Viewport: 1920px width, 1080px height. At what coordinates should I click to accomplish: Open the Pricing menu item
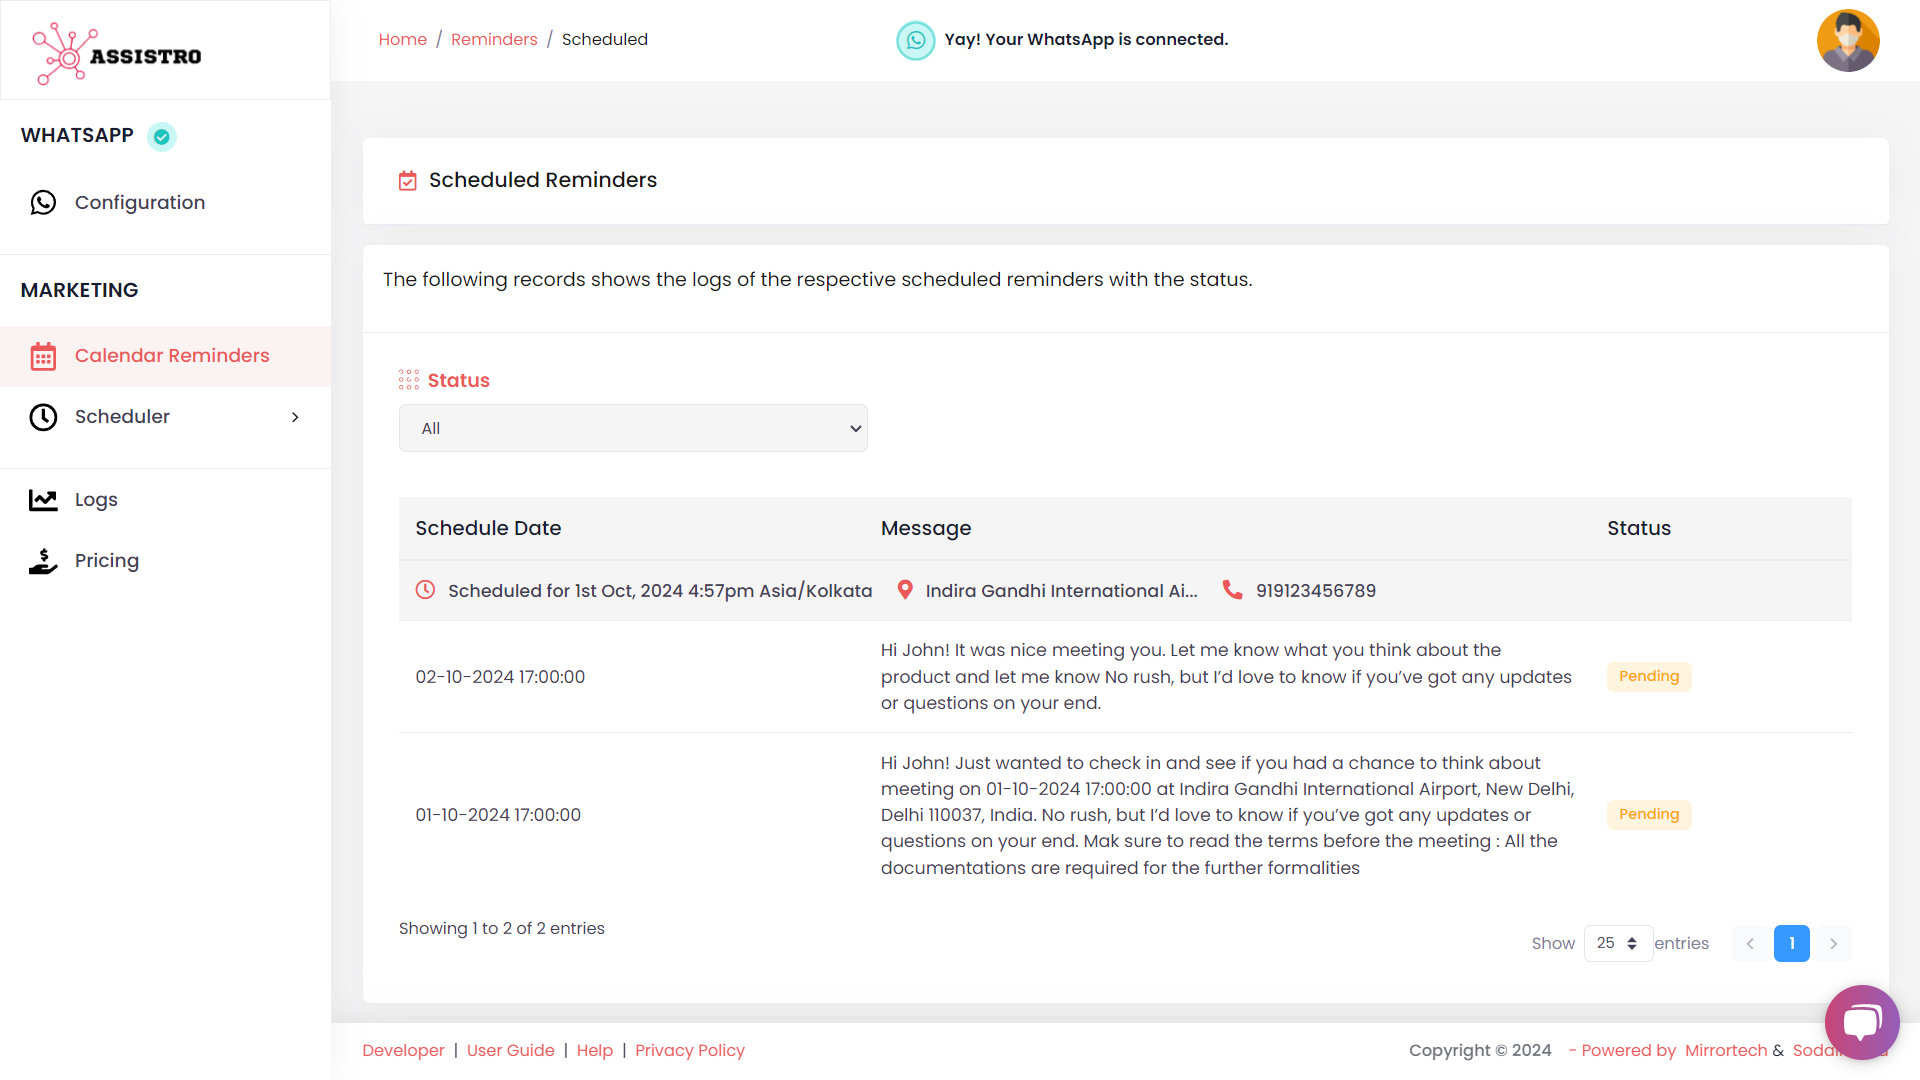pyautogui.click(x=107, y=561)
